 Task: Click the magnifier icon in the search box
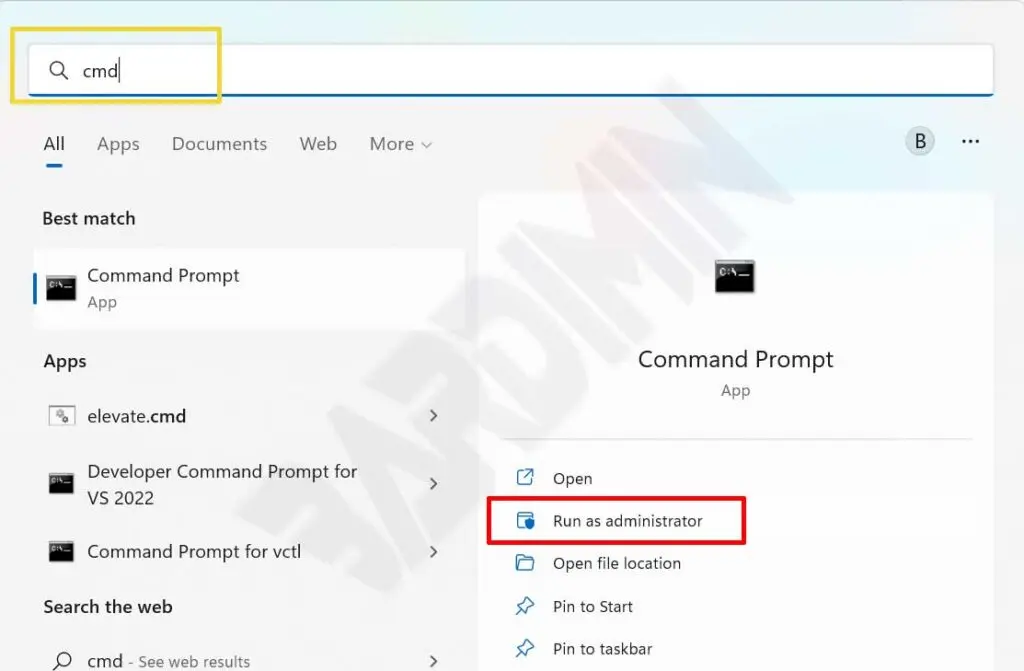(59, 70)
